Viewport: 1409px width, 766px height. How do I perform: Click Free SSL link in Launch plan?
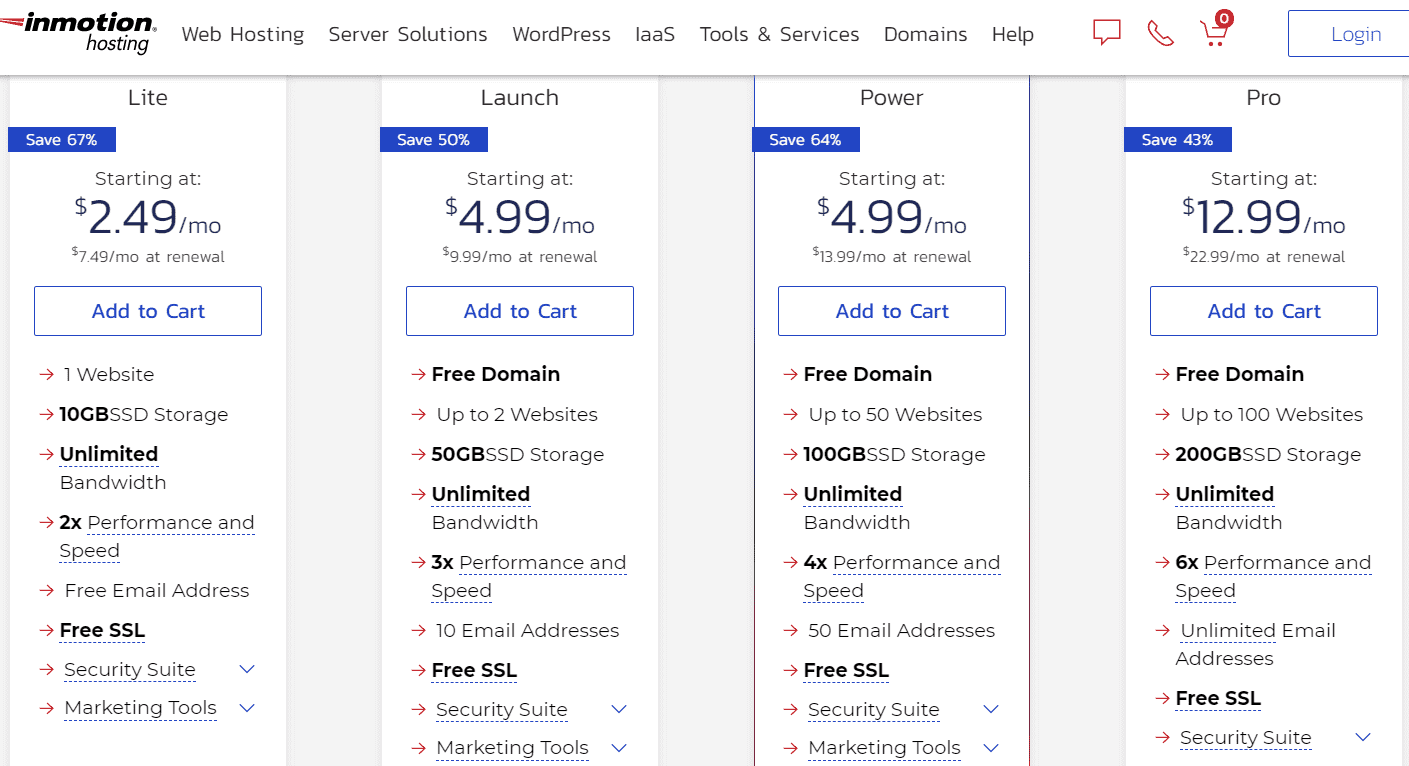click(x=474, y=670)
